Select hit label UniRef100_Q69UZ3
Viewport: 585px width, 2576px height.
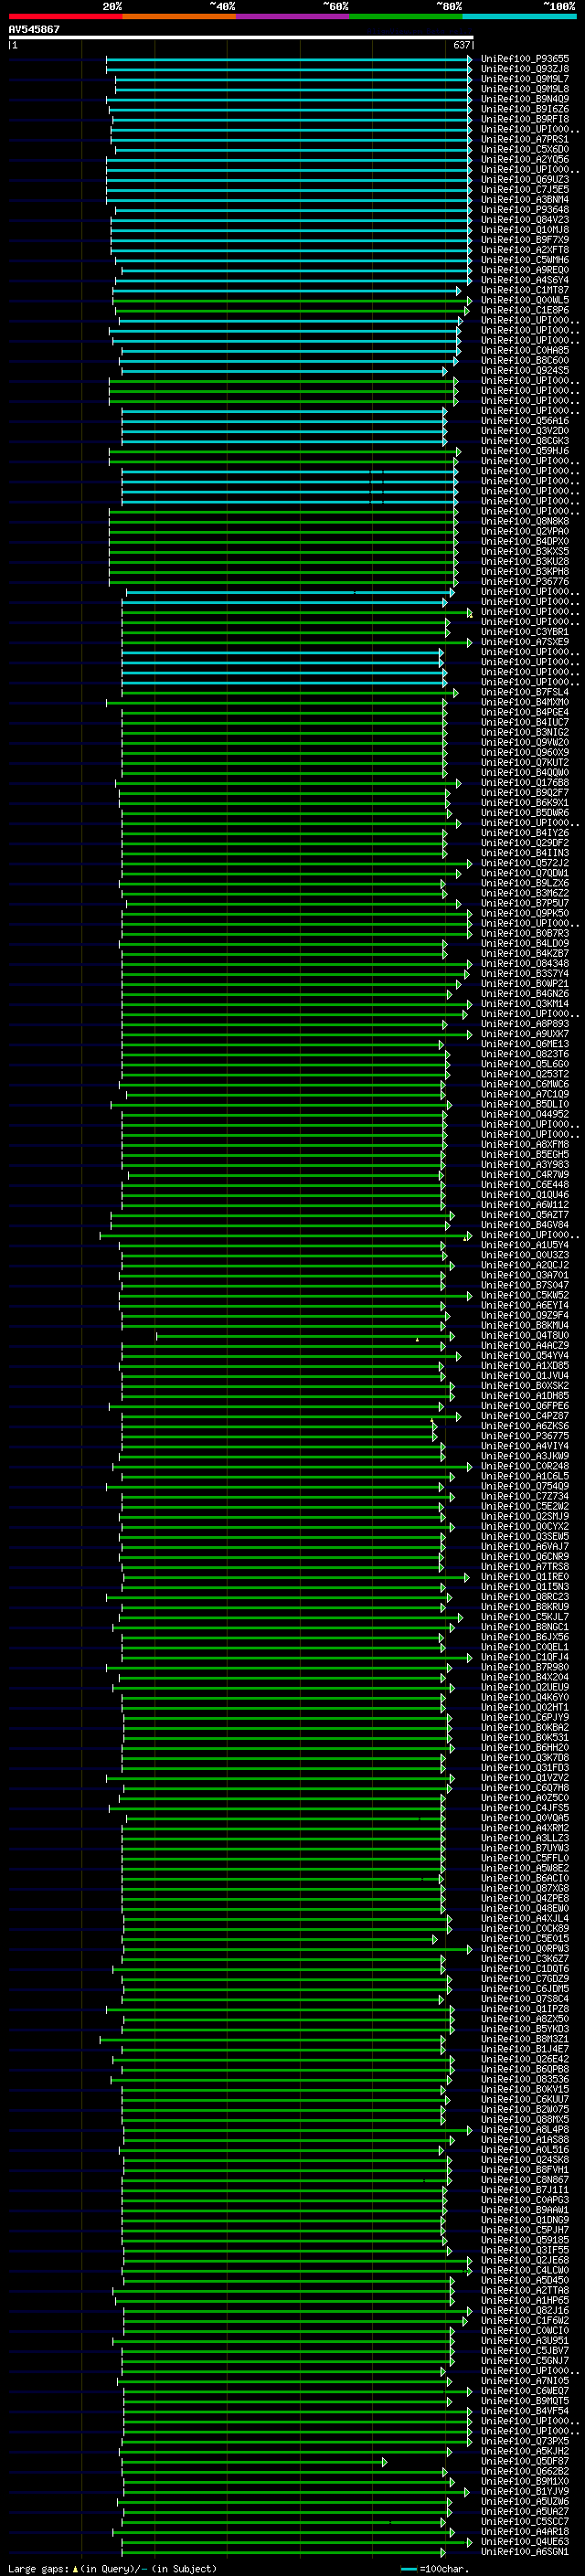point(525,179)
